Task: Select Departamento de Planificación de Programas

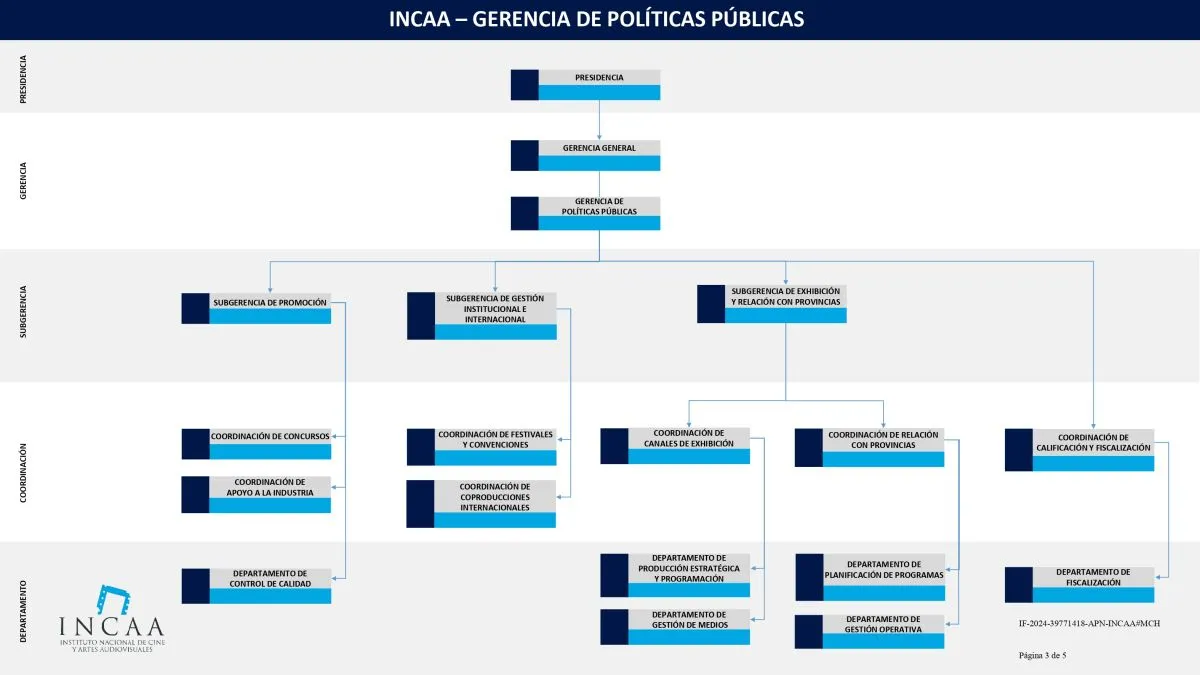Action: tap(870, 577)
